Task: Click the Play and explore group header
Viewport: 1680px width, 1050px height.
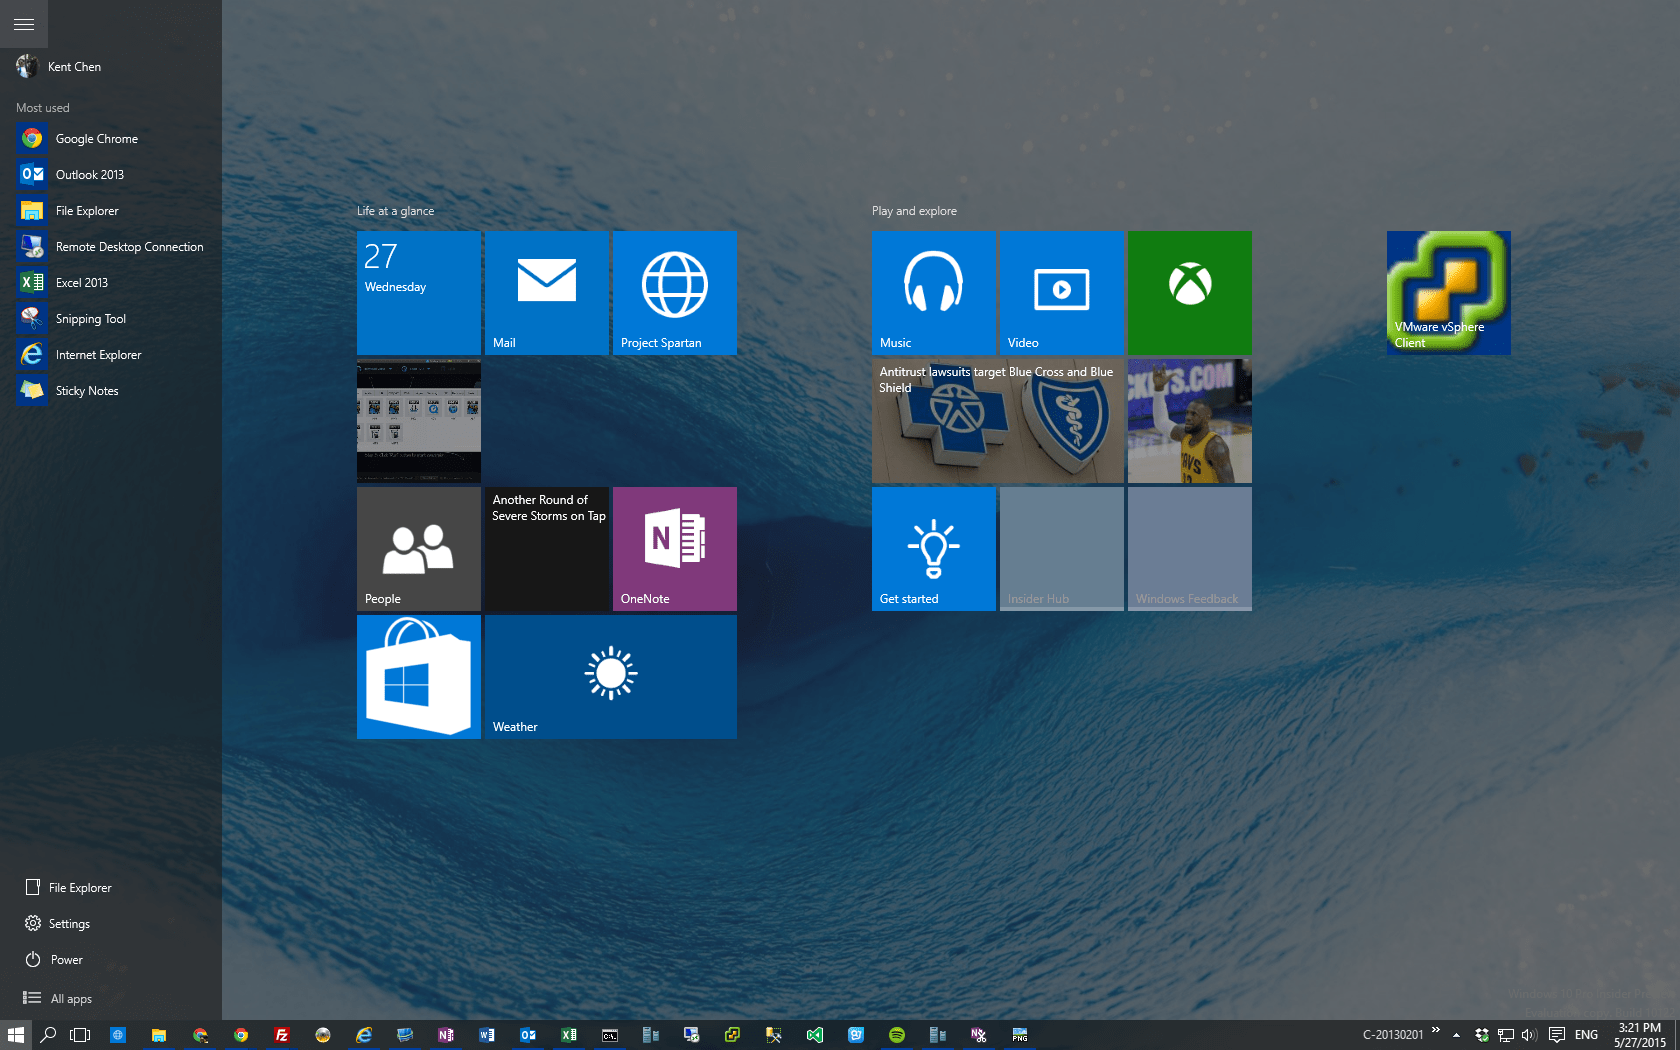Action: point(914,211)
